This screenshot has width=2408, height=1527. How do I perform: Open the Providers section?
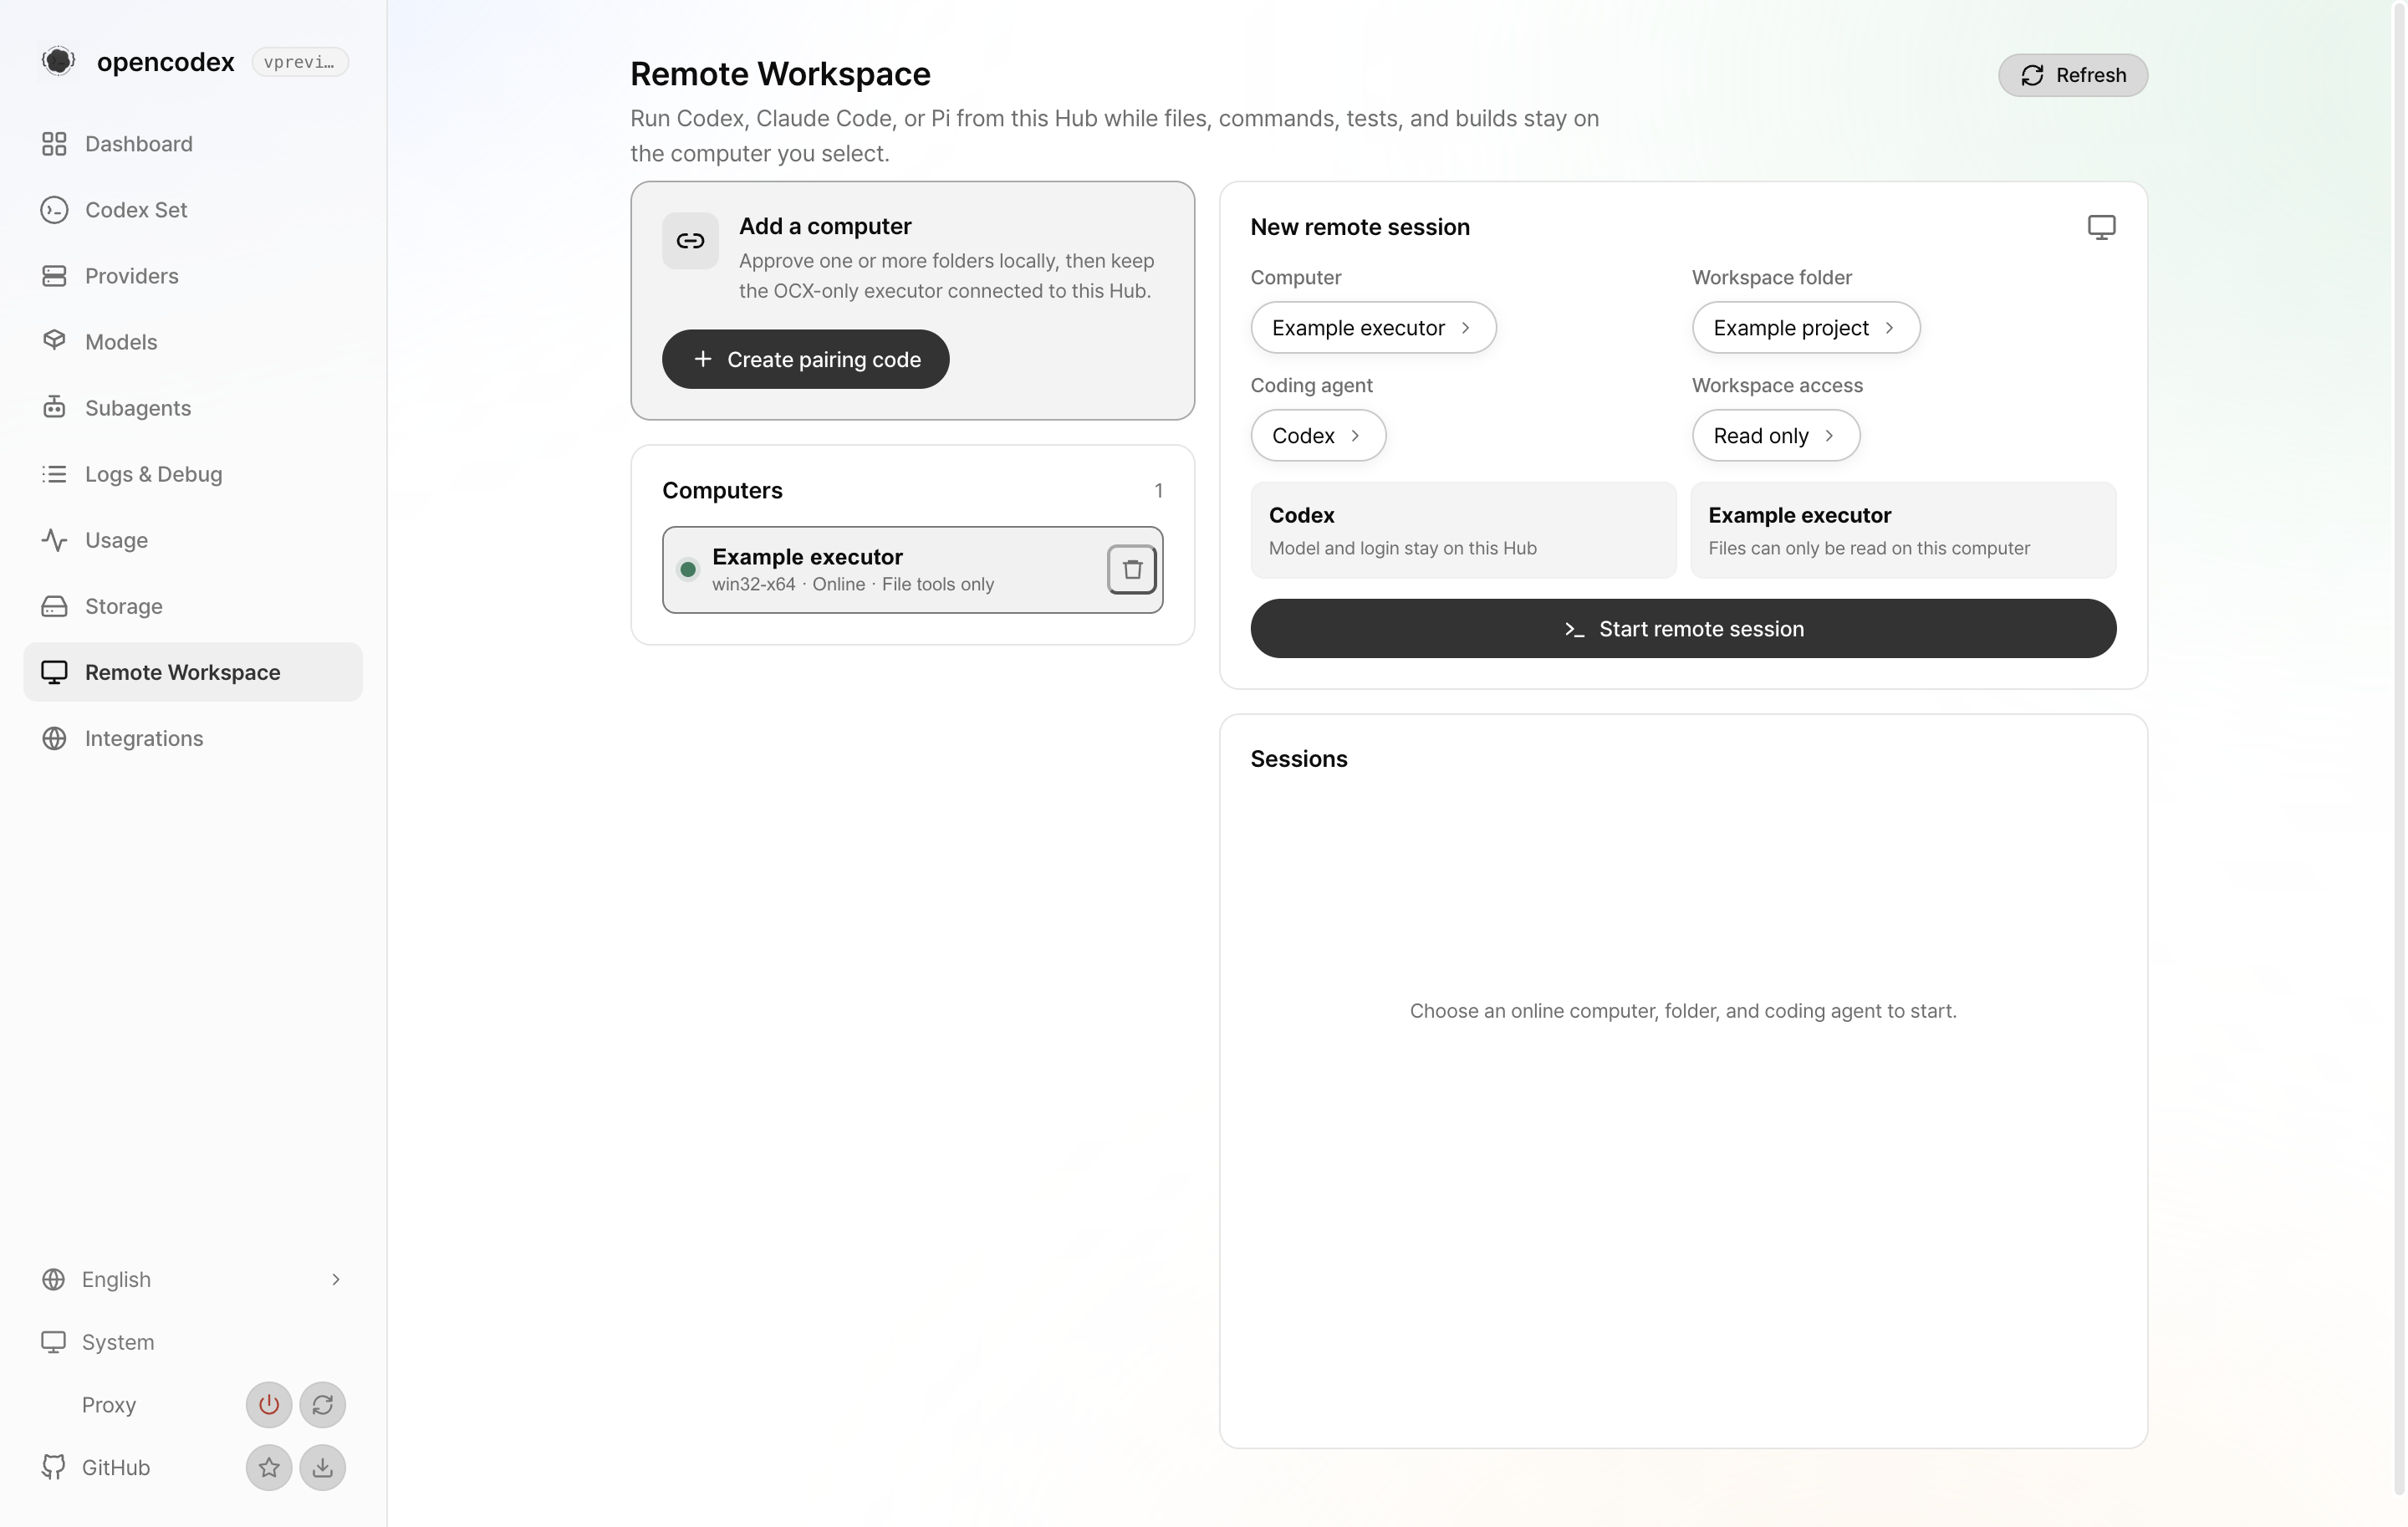[x=192, y=276]
